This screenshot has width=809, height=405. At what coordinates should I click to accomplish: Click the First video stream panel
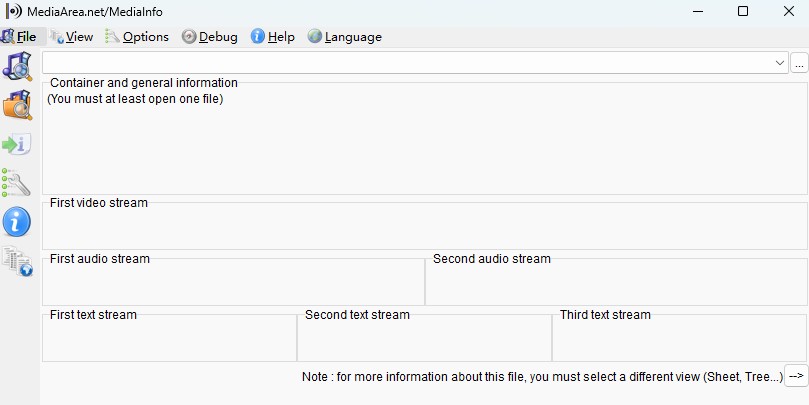point(424,227)
